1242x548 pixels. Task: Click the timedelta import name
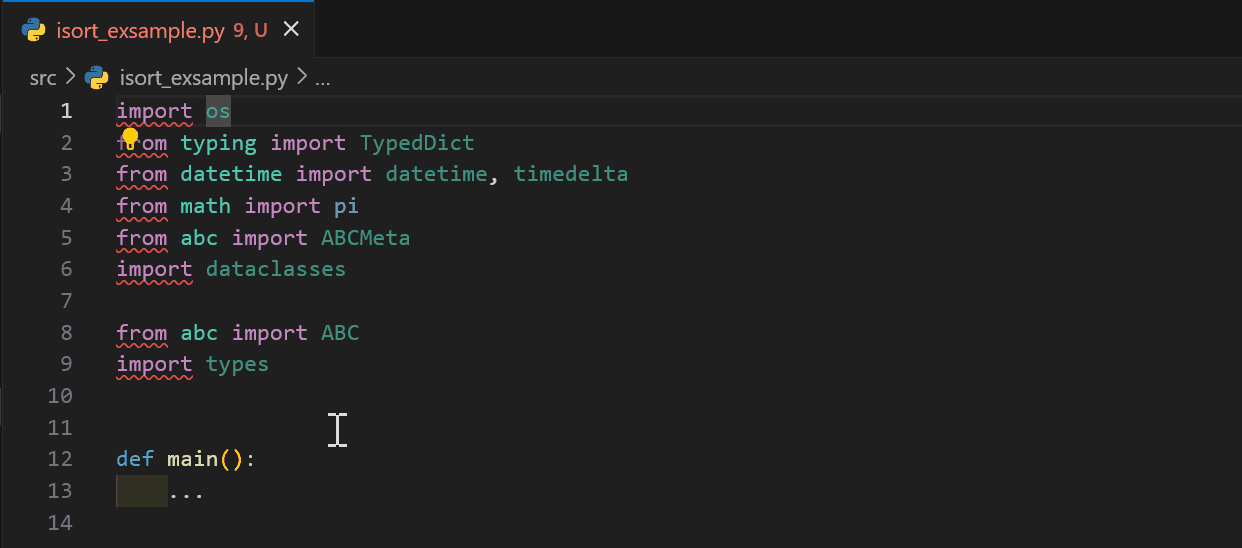click(571, 174)
